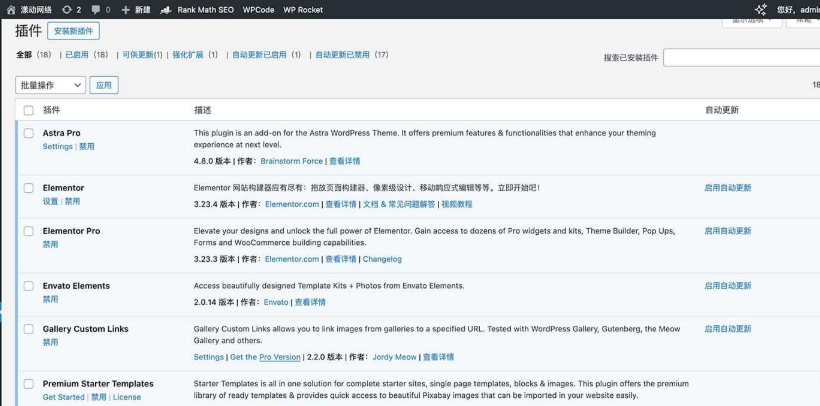Open the Envato author link

[x=276, y=302]
